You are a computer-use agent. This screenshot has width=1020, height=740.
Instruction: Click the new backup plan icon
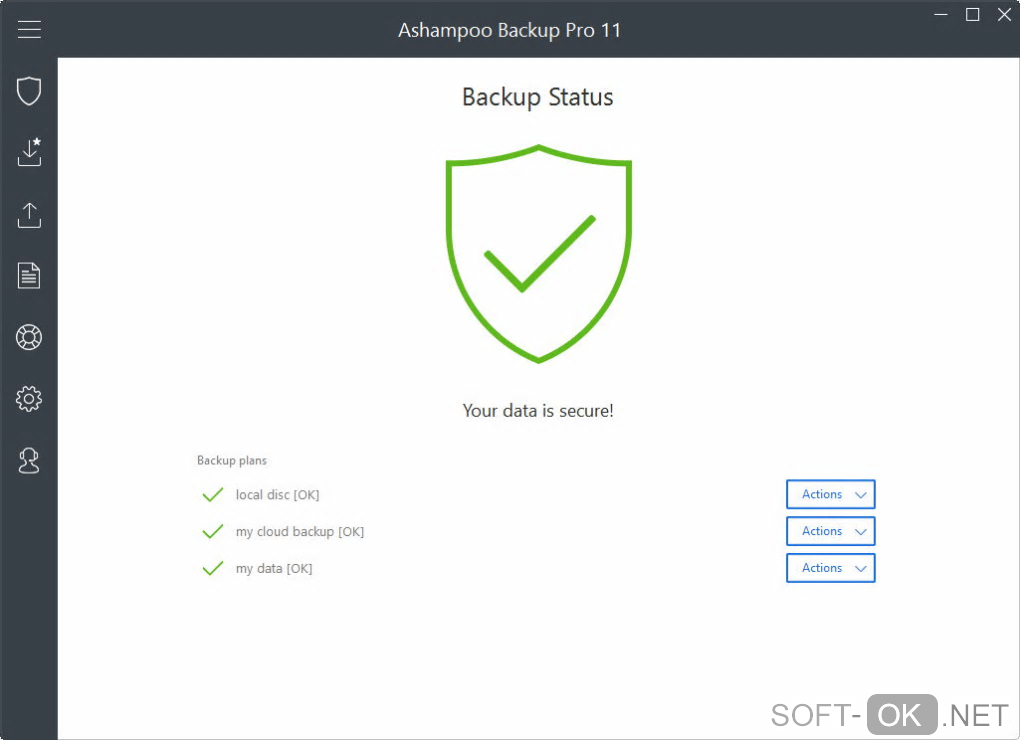tap(29, 152)
